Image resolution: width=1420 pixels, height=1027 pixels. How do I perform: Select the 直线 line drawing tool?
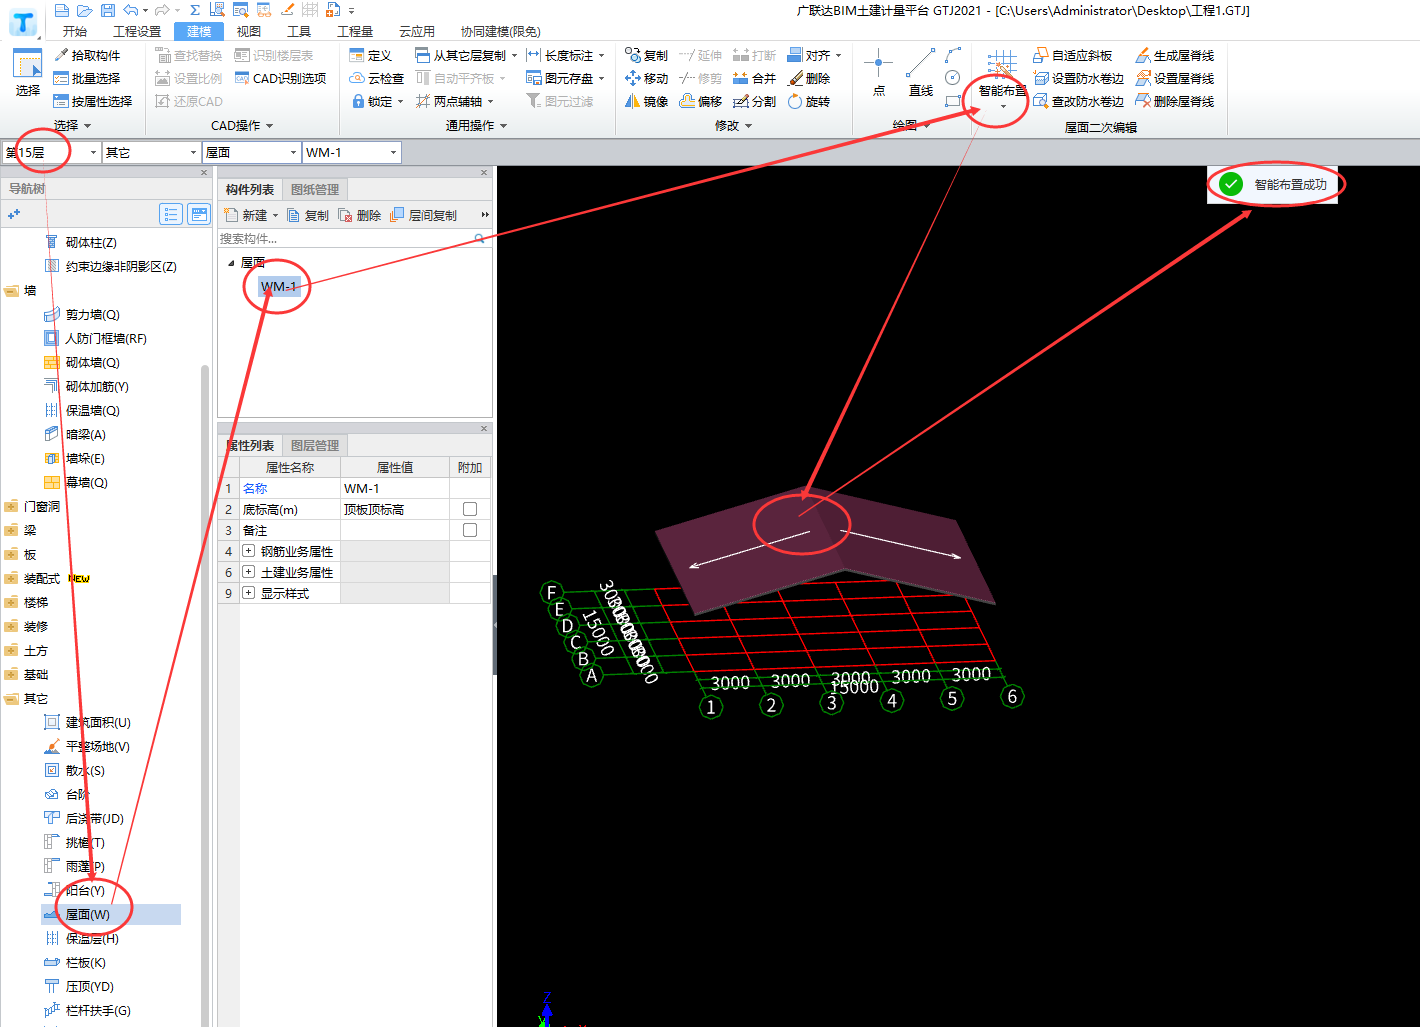pyautogui.click(x=921, y=73)
